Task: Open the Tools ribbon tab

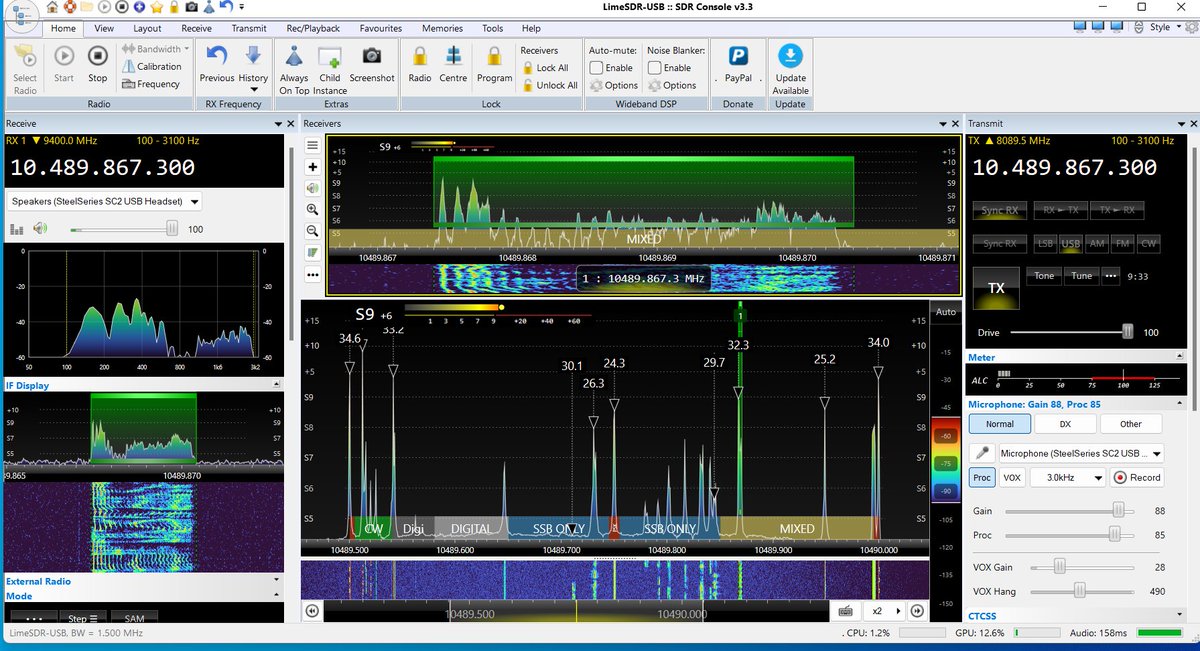Action: coord(492,29)
